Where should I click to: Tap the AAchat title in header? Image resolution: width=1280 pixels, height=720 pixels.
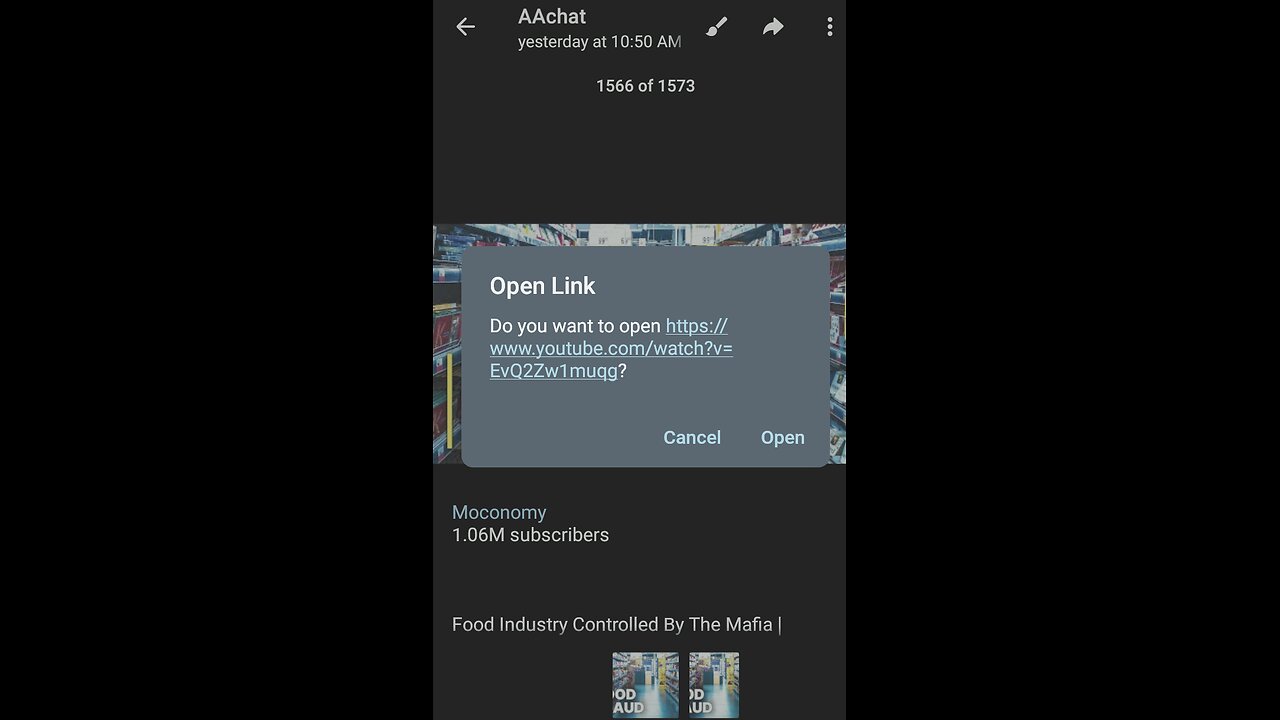(552, 16)
